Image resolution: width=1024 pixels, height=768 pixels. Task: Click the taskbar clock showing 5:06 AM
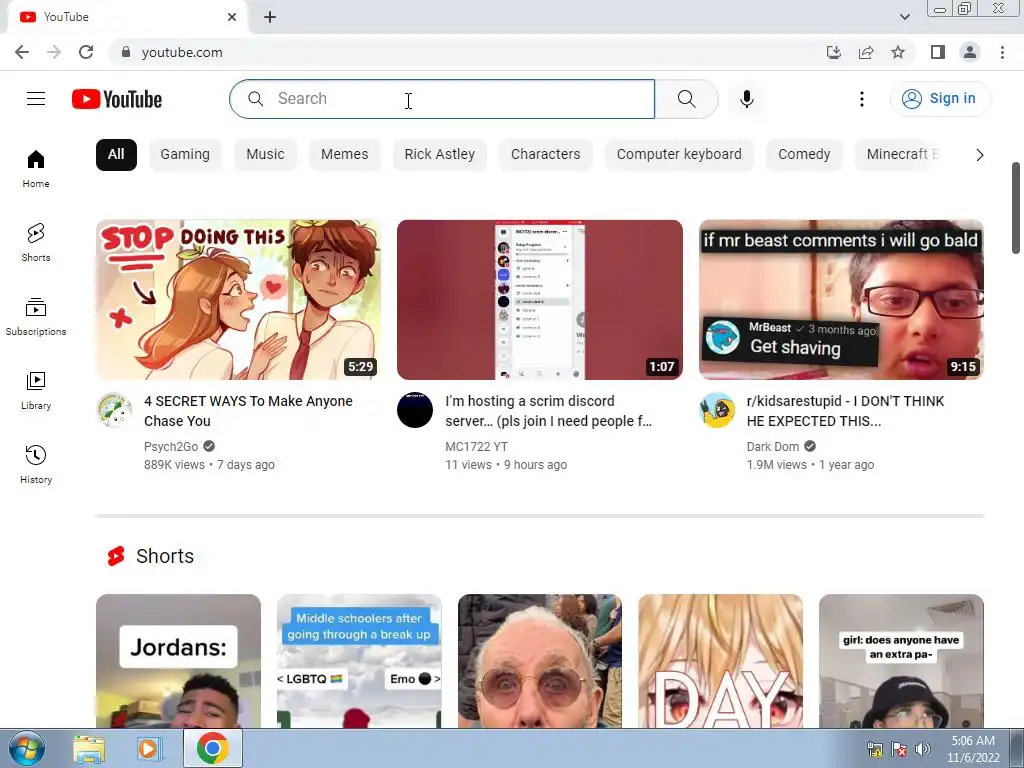pos(973,749)
